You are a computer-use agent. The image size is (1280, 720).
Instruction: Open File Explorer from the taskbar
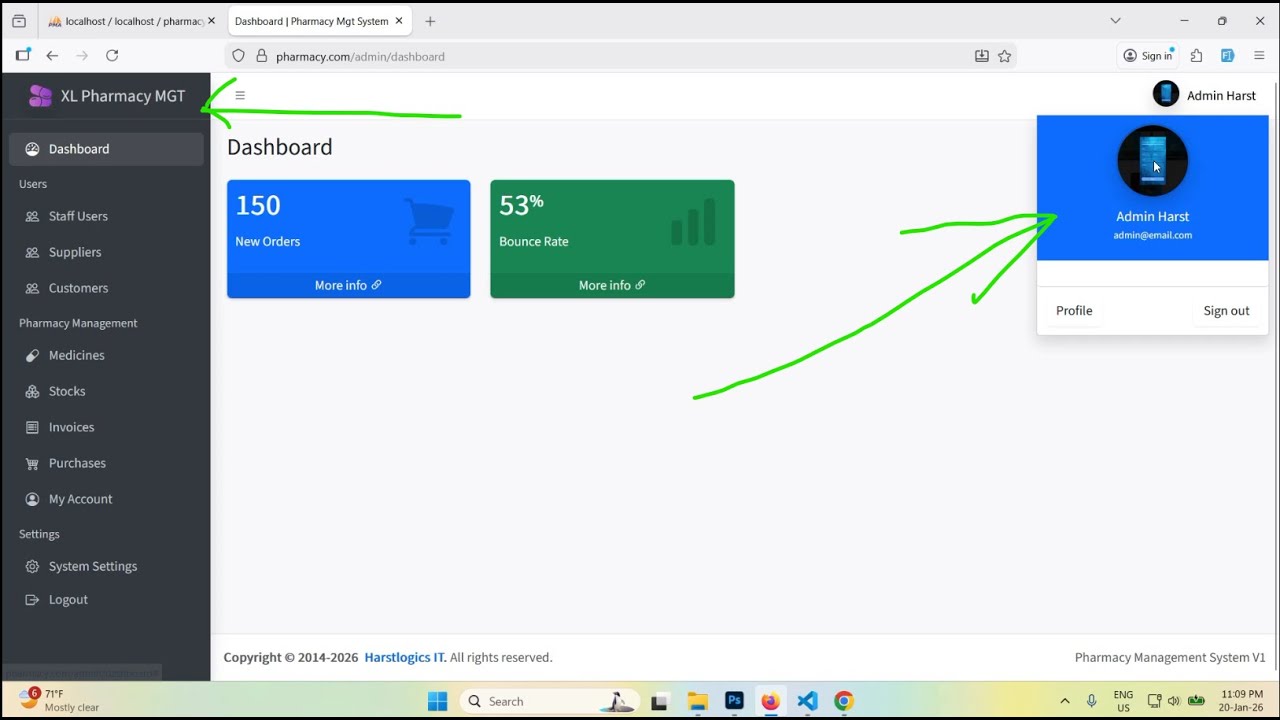pos(697,701)
